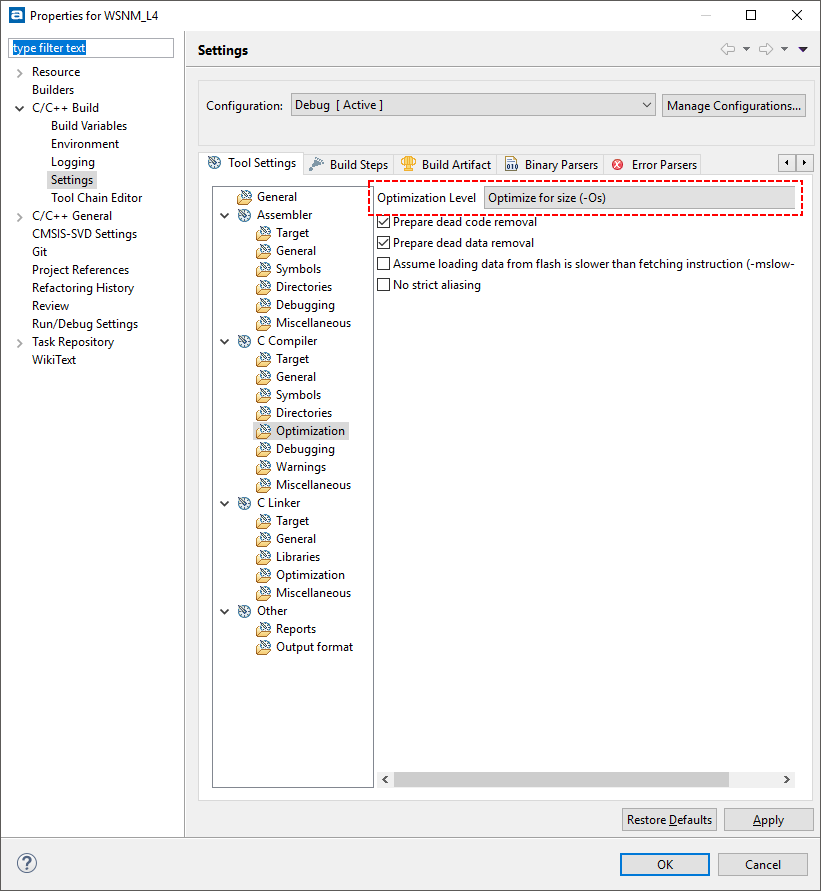Click the C Compiler tool icon
Screen dimensions: 821x891
pos(244,342)
